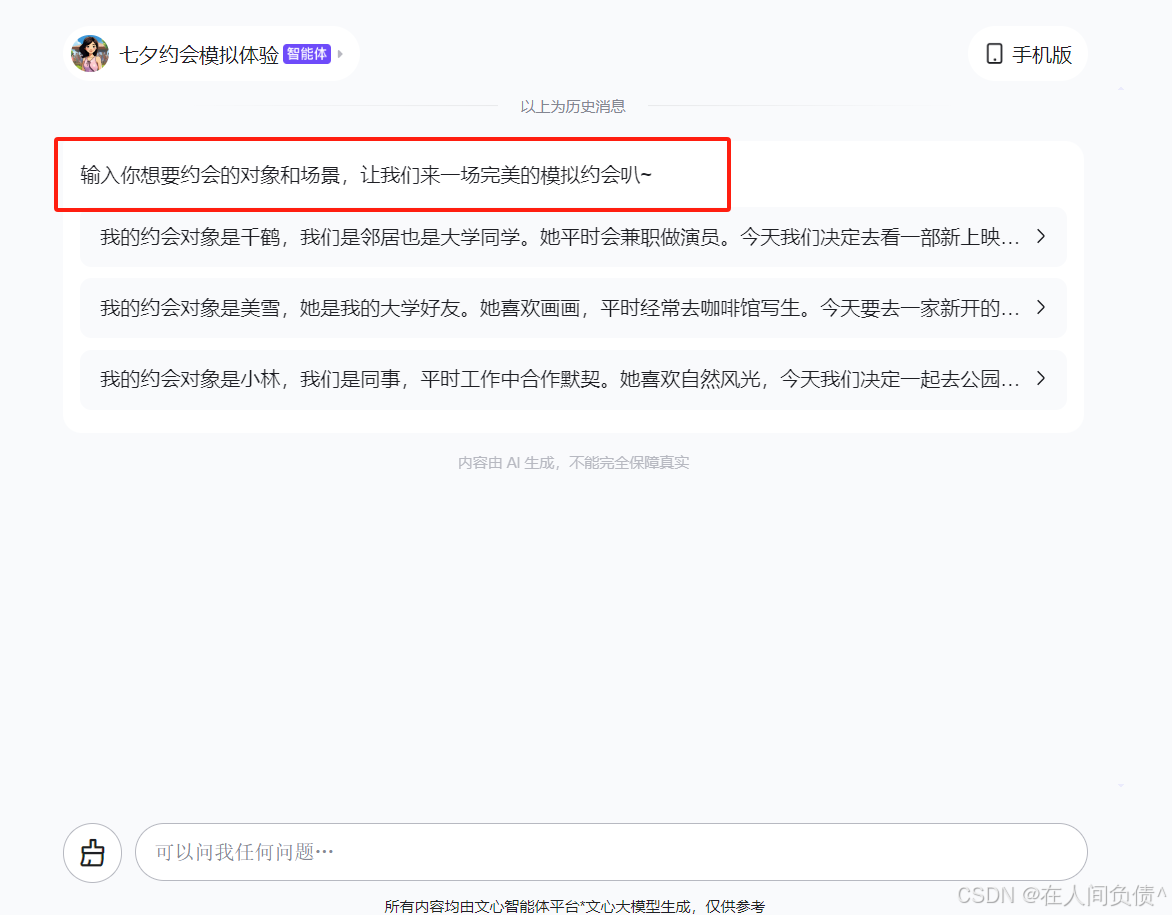Click the 内容由 AI 生成 disclaimer text
The image size is (1172, 915).
tap(573, 463)
